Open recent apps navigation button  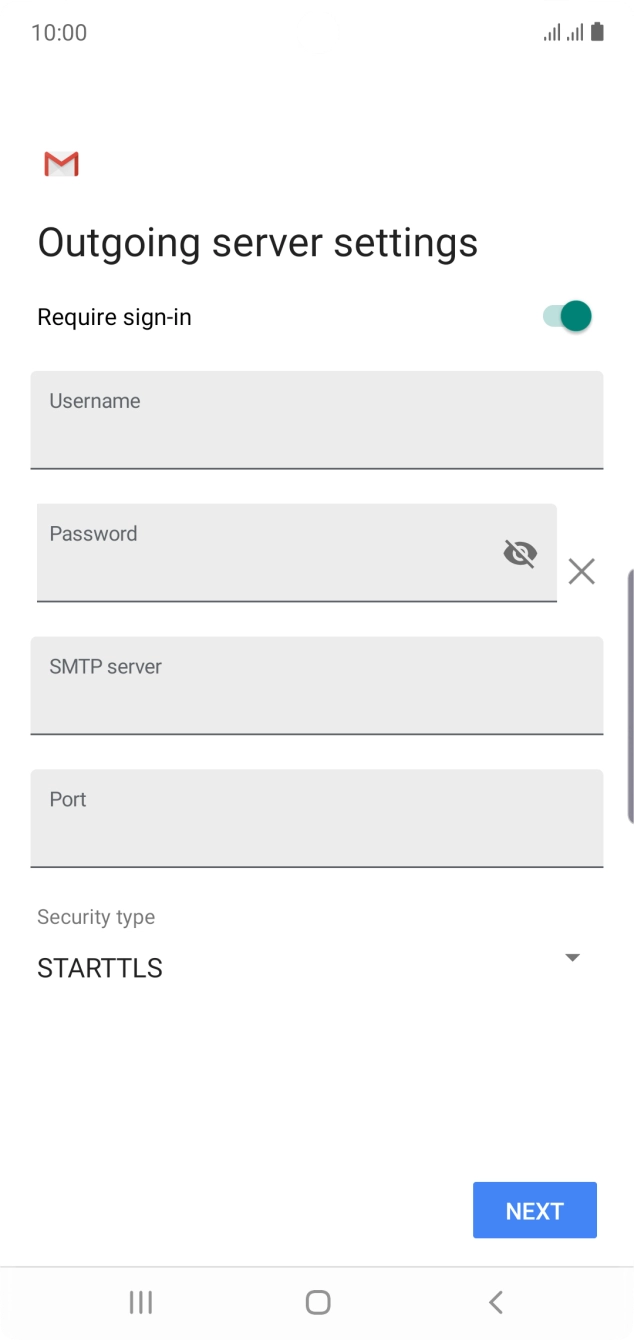(141, 1302)
